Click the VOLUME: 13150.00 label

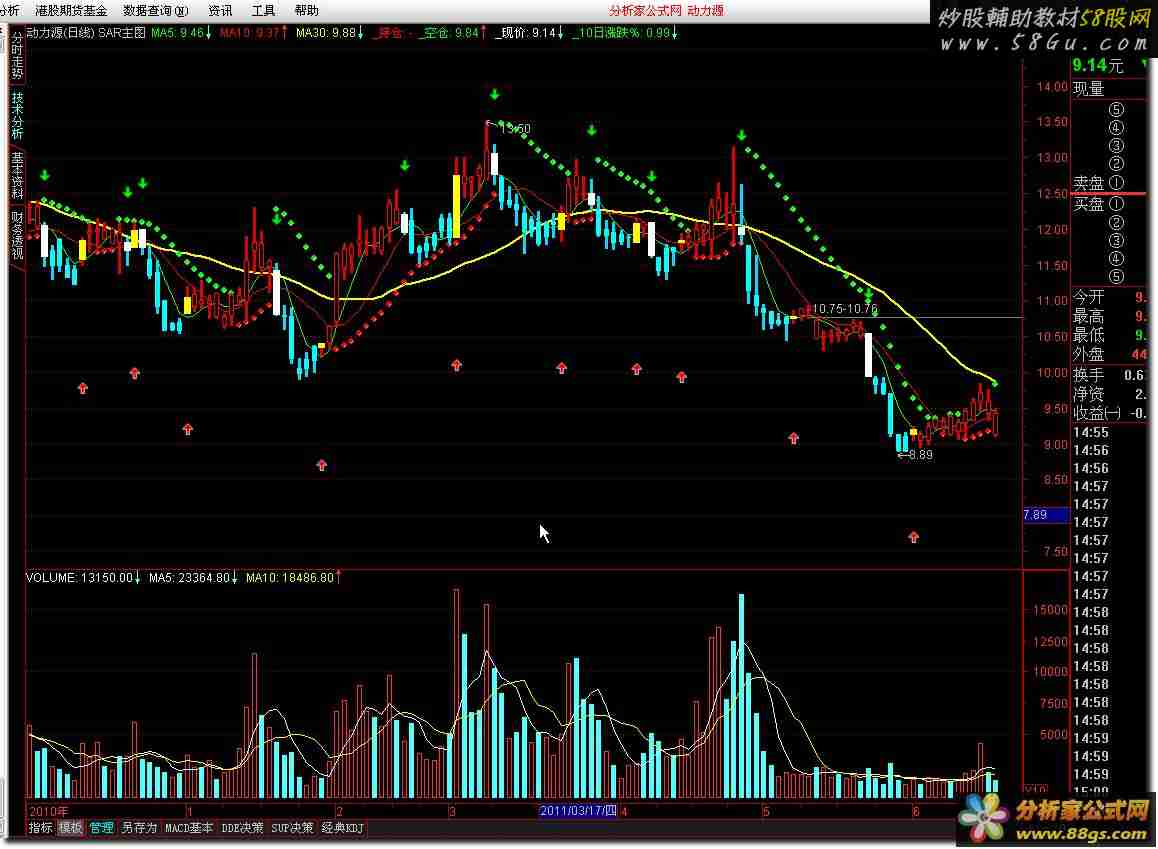pyautogui.click(x=83, y=577)
